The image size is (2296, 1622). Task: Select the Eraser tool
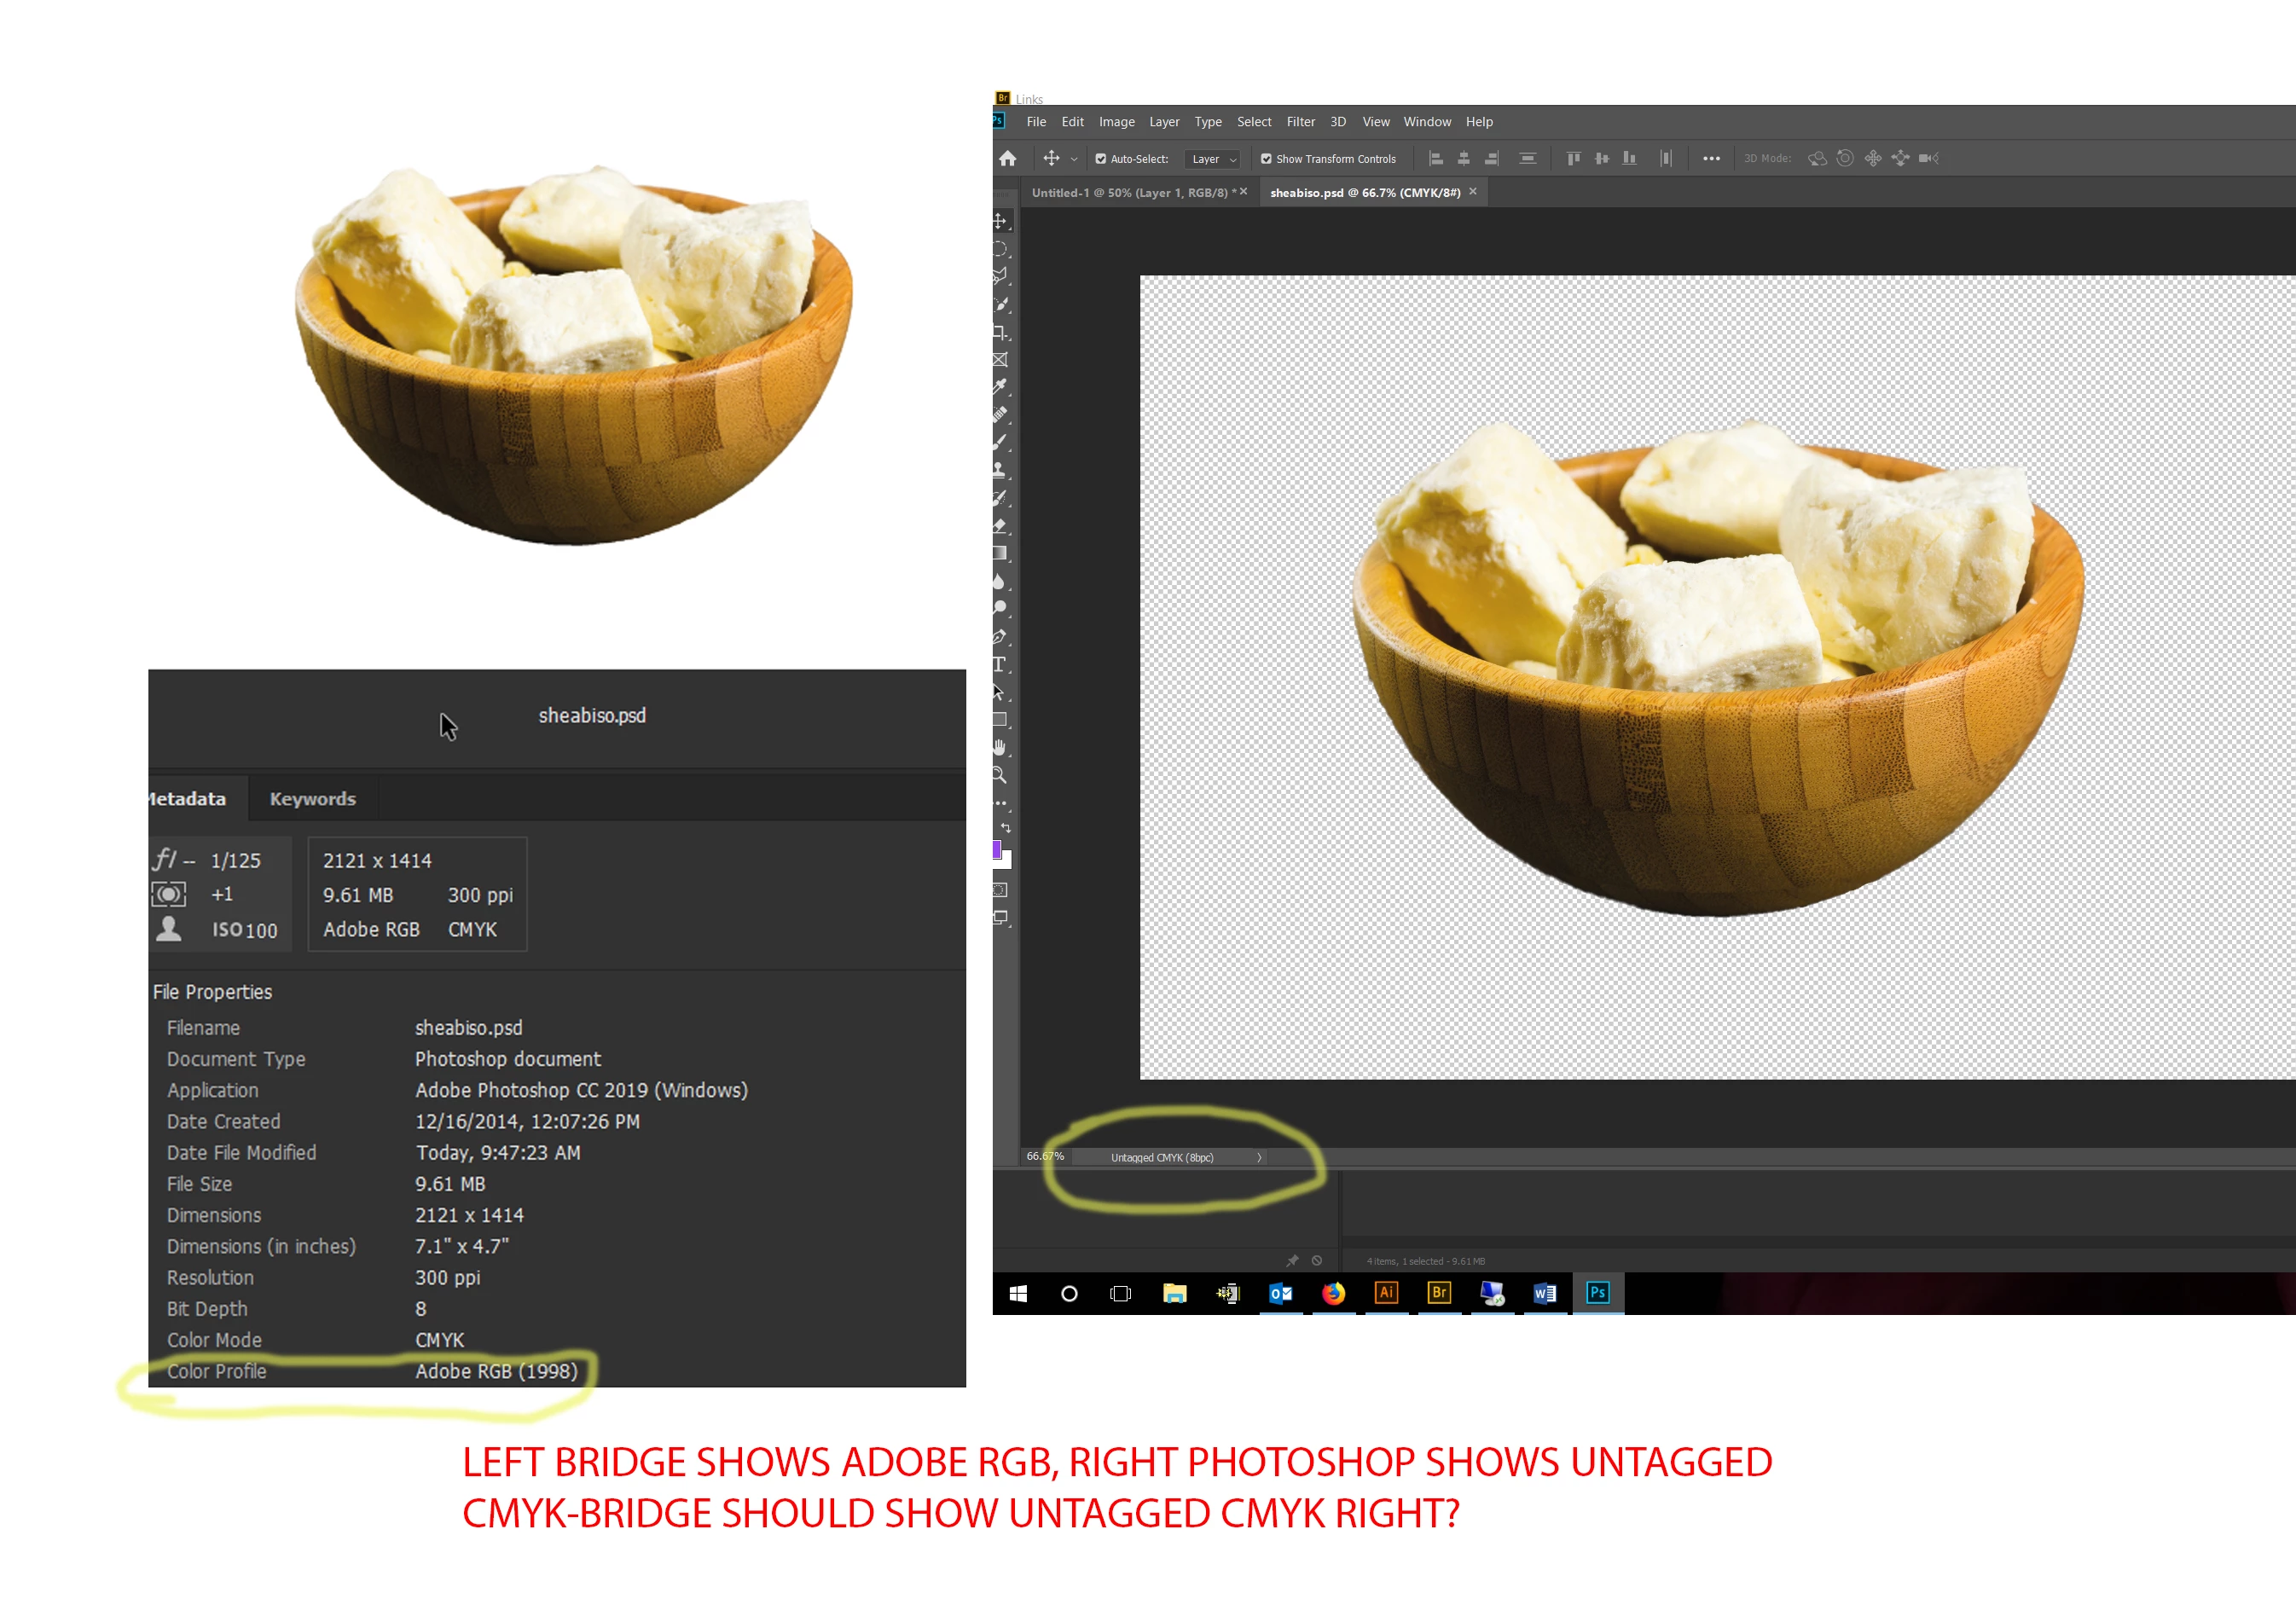[x=1000, y=525]
